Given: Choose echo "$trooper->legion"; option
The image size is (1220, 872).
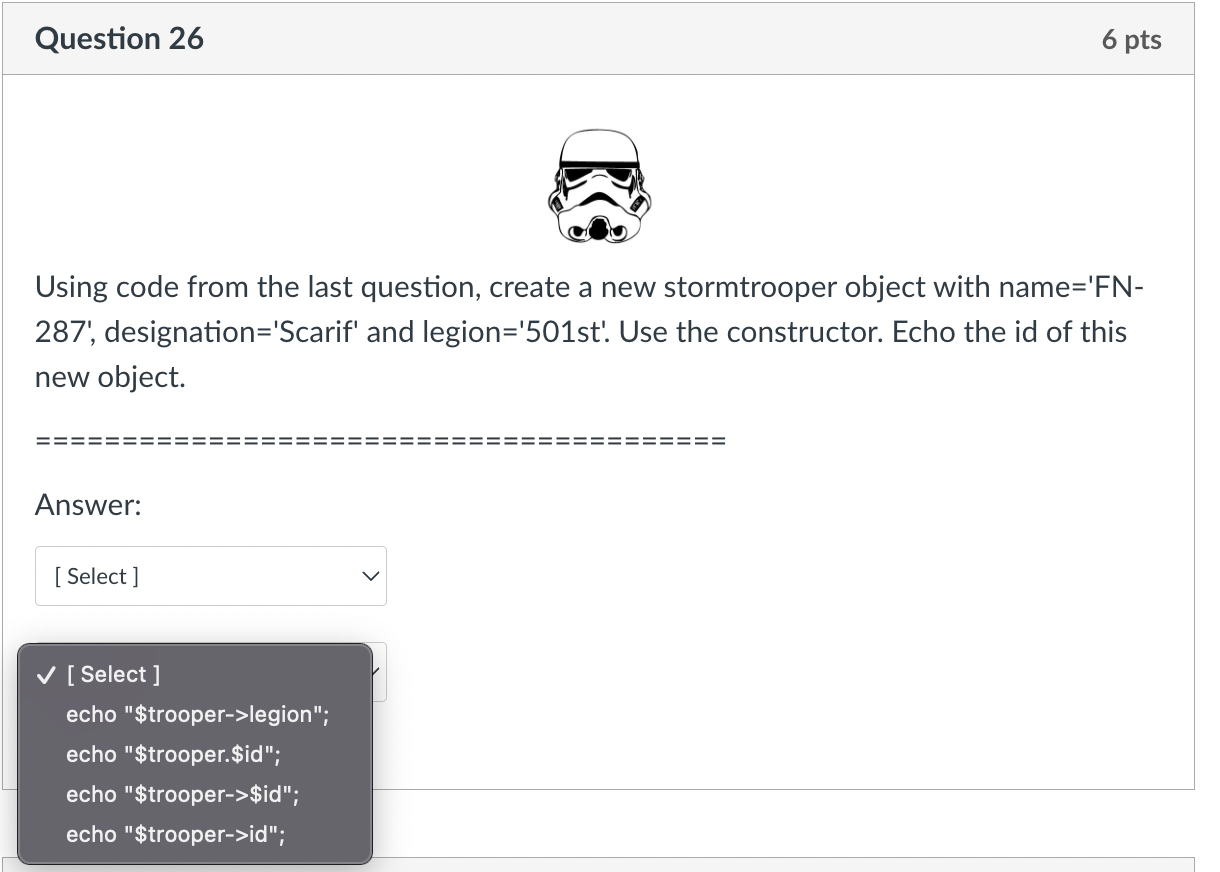Looking at the screenshot, I should tap(195, 714).
